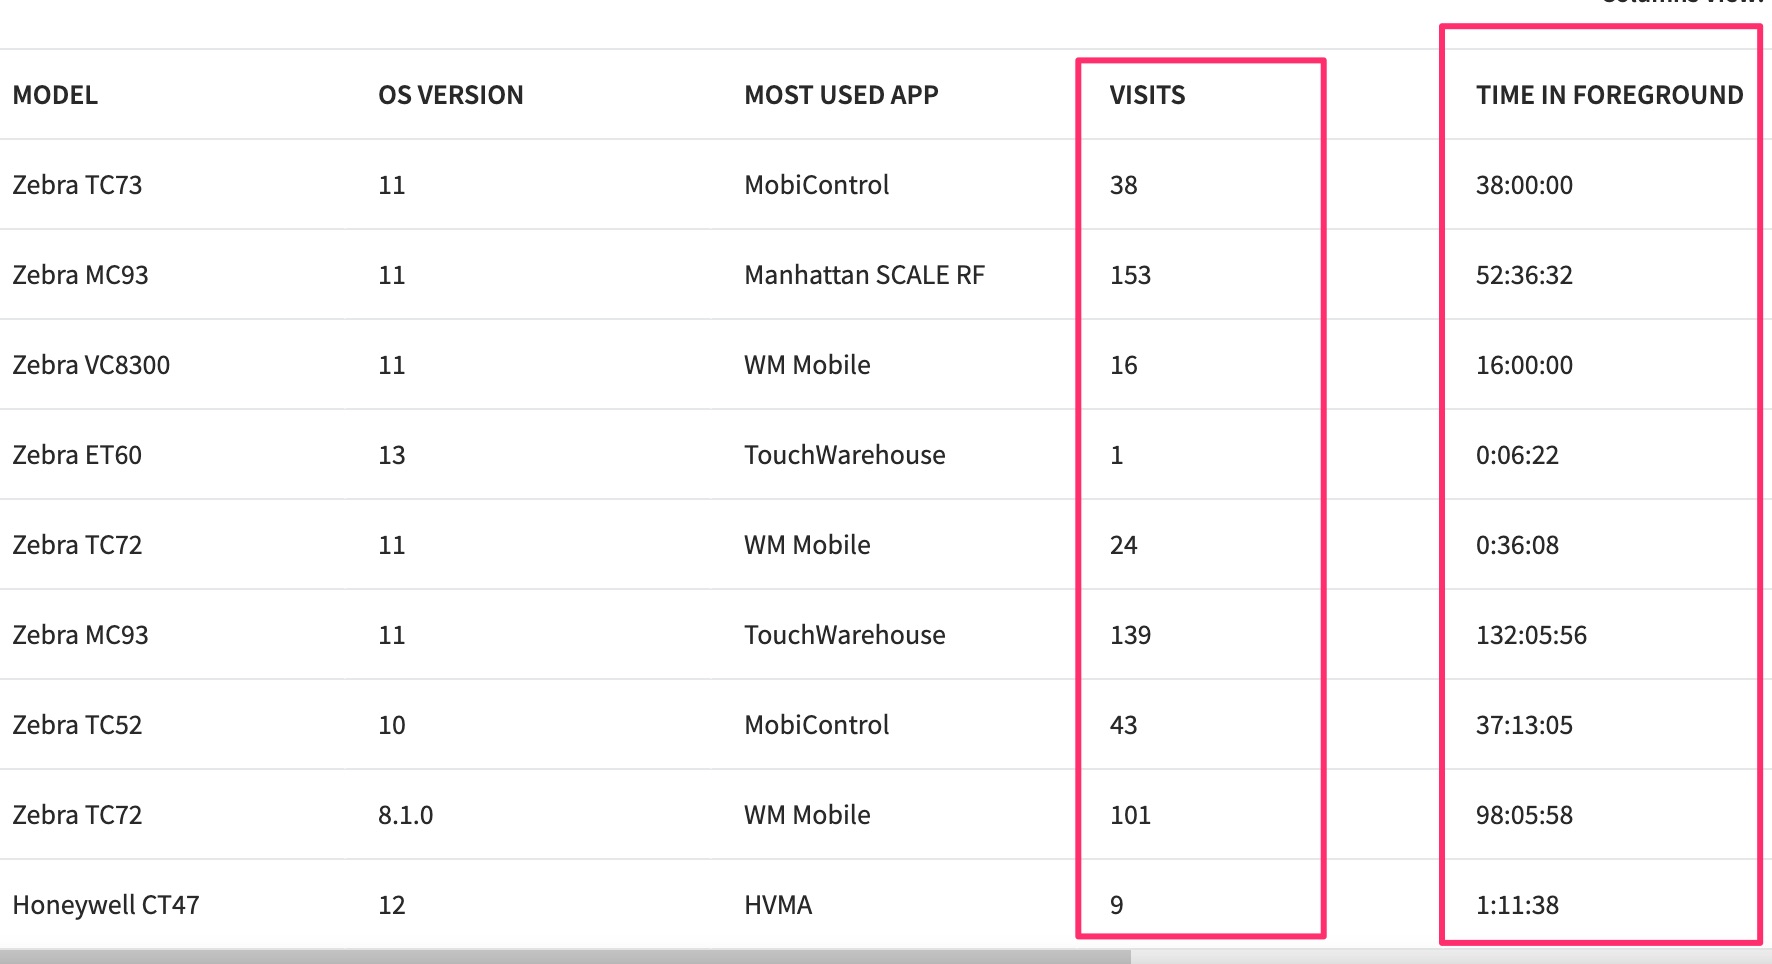The width and height of the screenshot is (1772, 964).
Task: Sort by the MODEL column header
Action: pos(55,95)
